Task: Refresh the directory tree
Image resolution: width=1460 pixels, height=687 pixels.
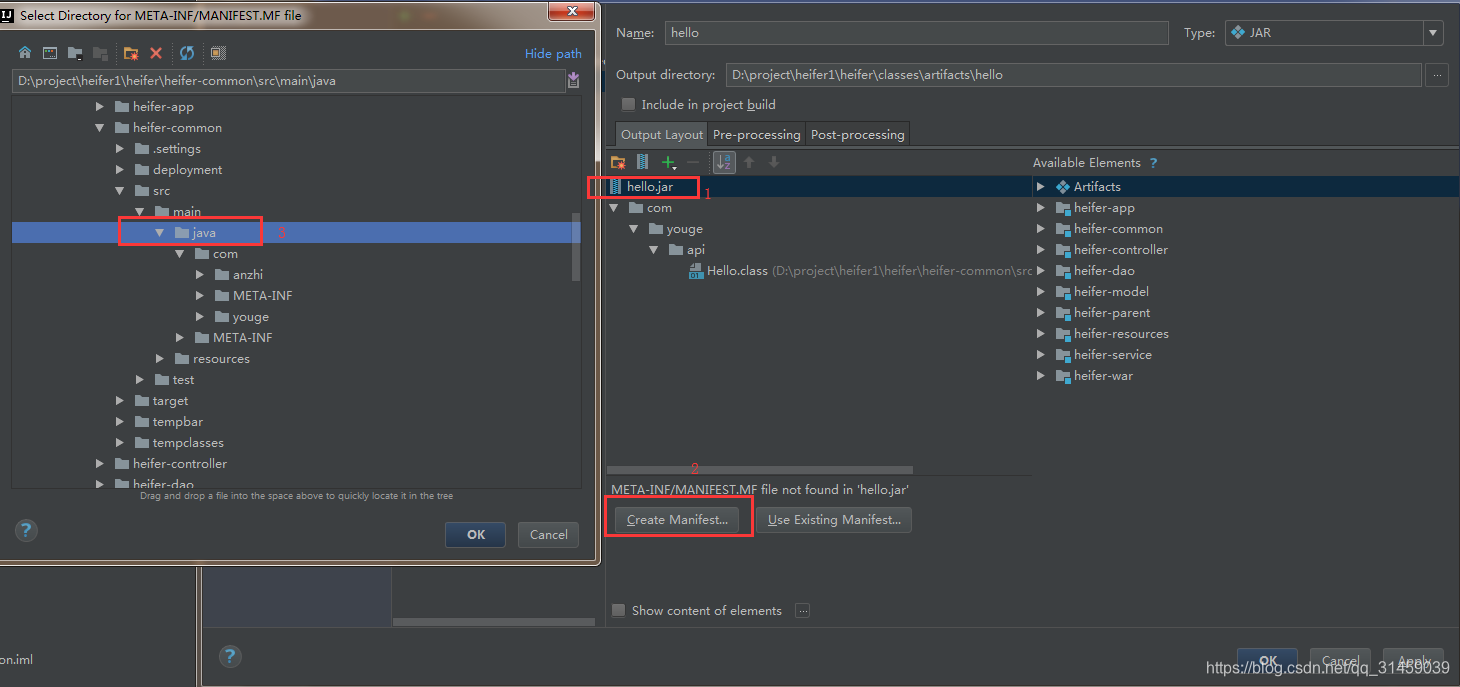Action: tap(187, 53)
